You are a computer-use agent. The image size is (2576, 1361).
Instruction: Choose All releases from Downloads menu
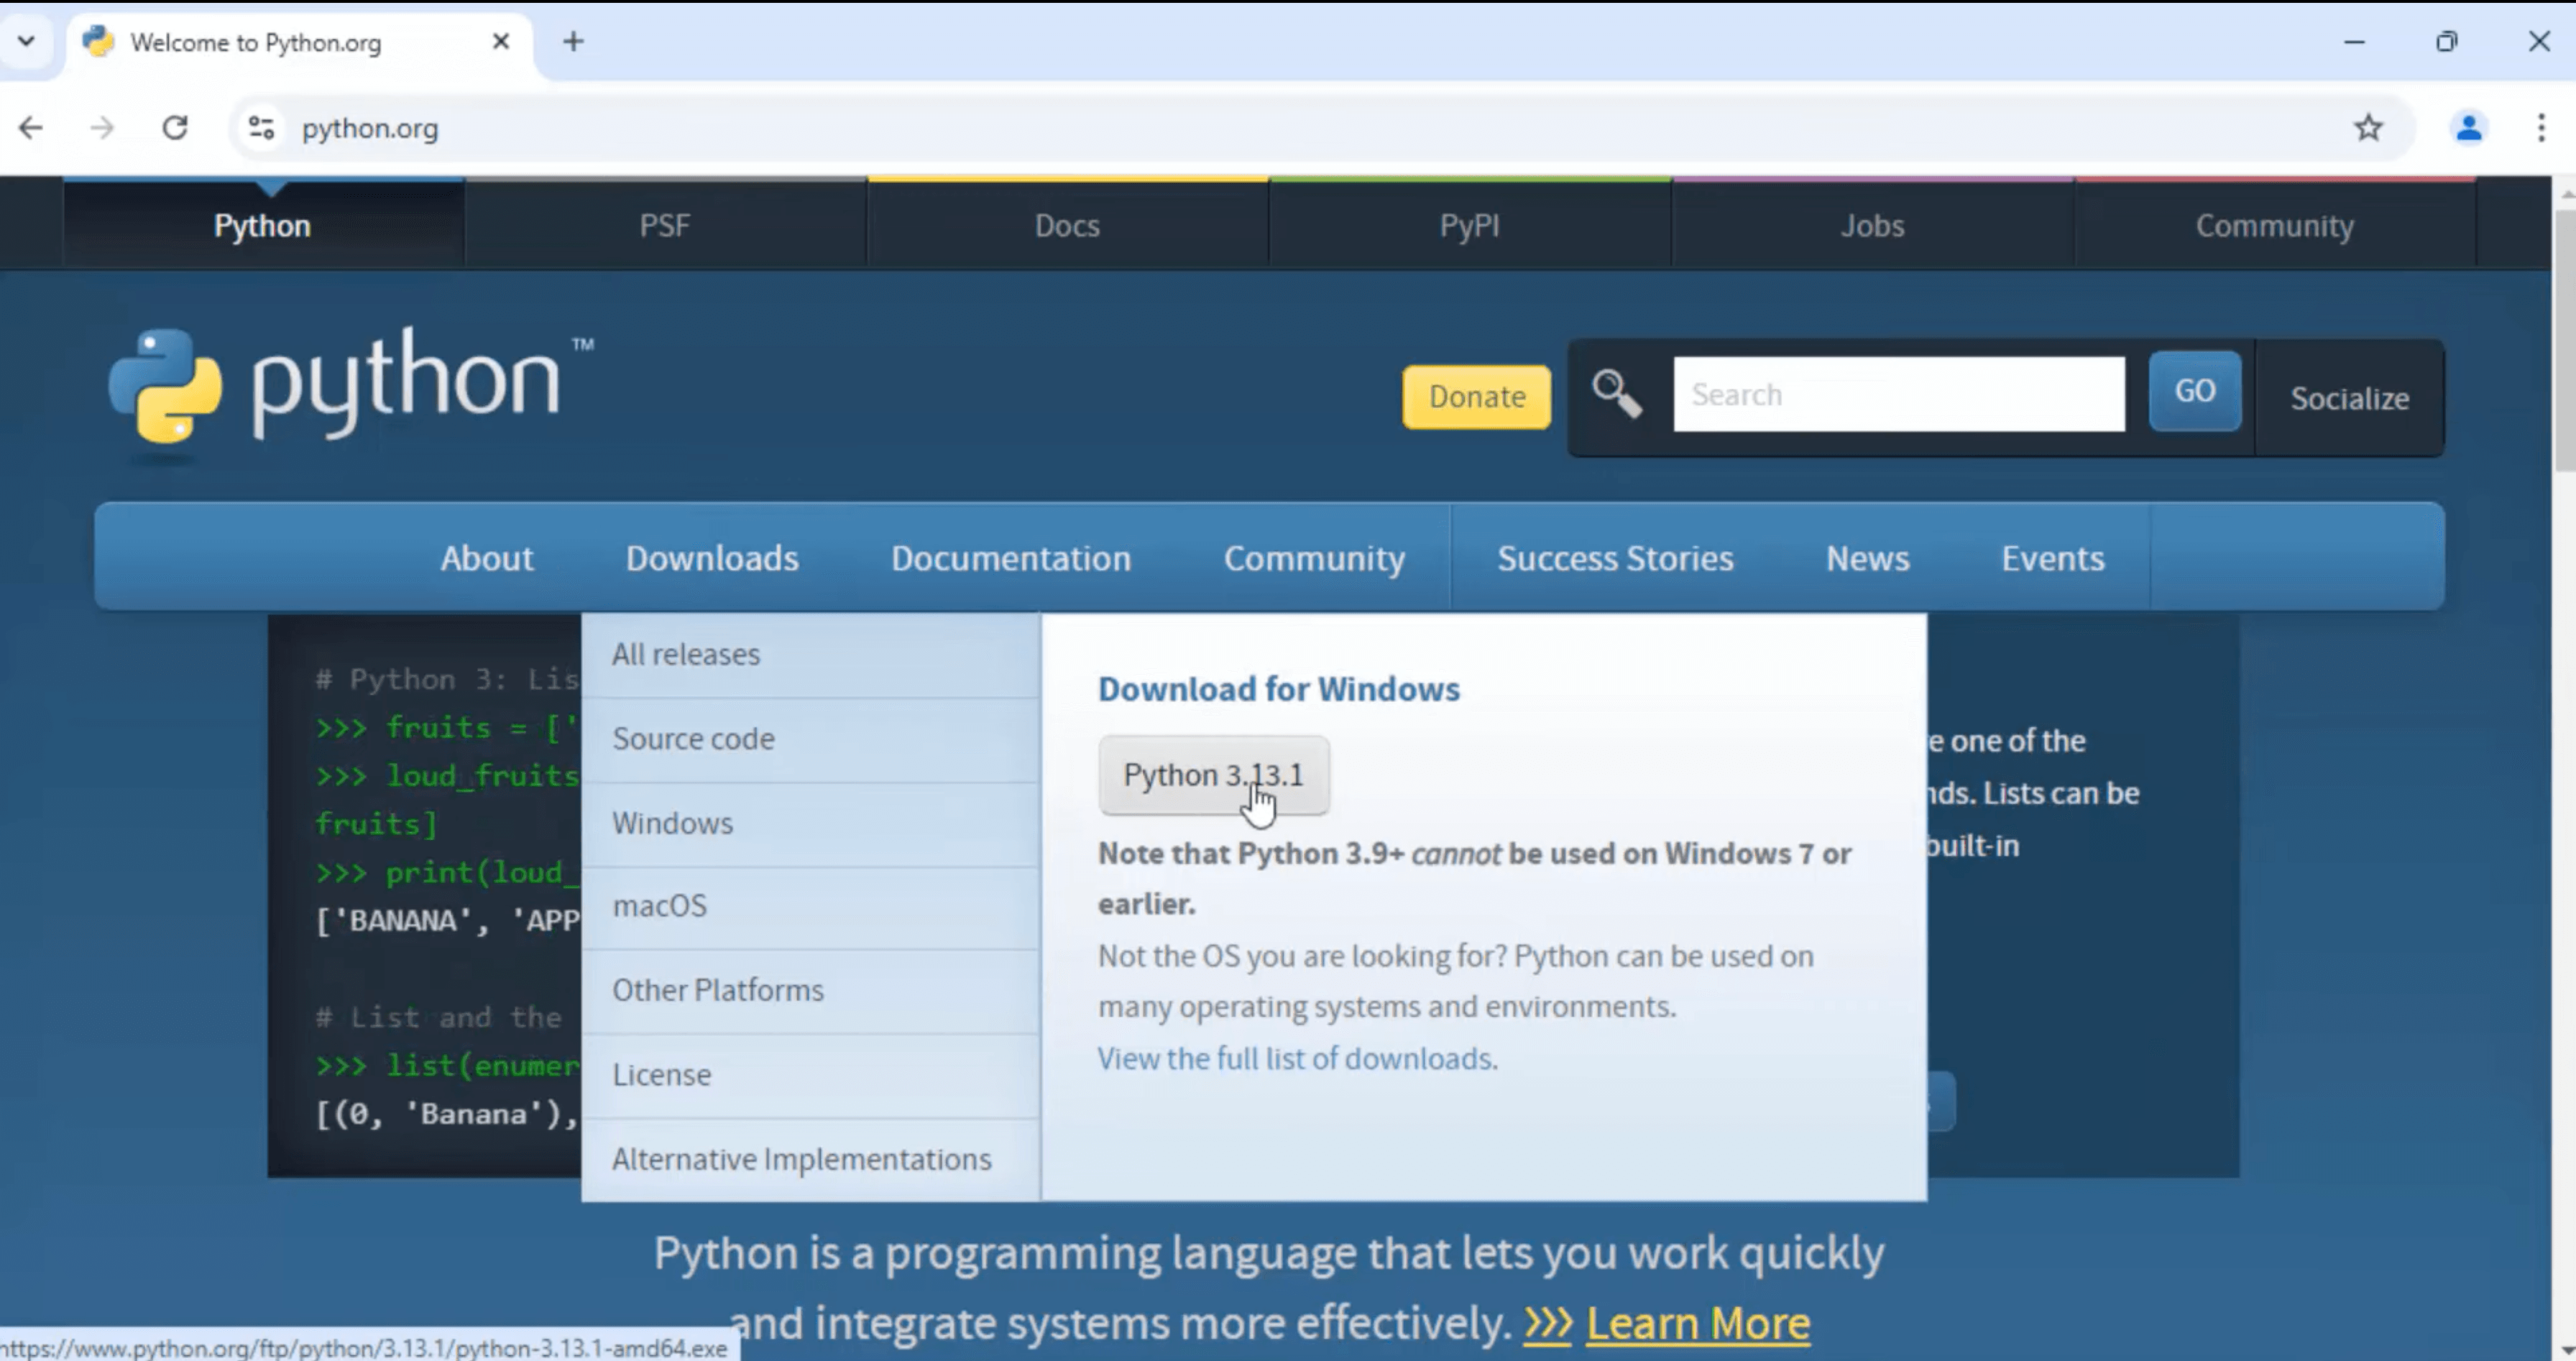tap(810, 655)
